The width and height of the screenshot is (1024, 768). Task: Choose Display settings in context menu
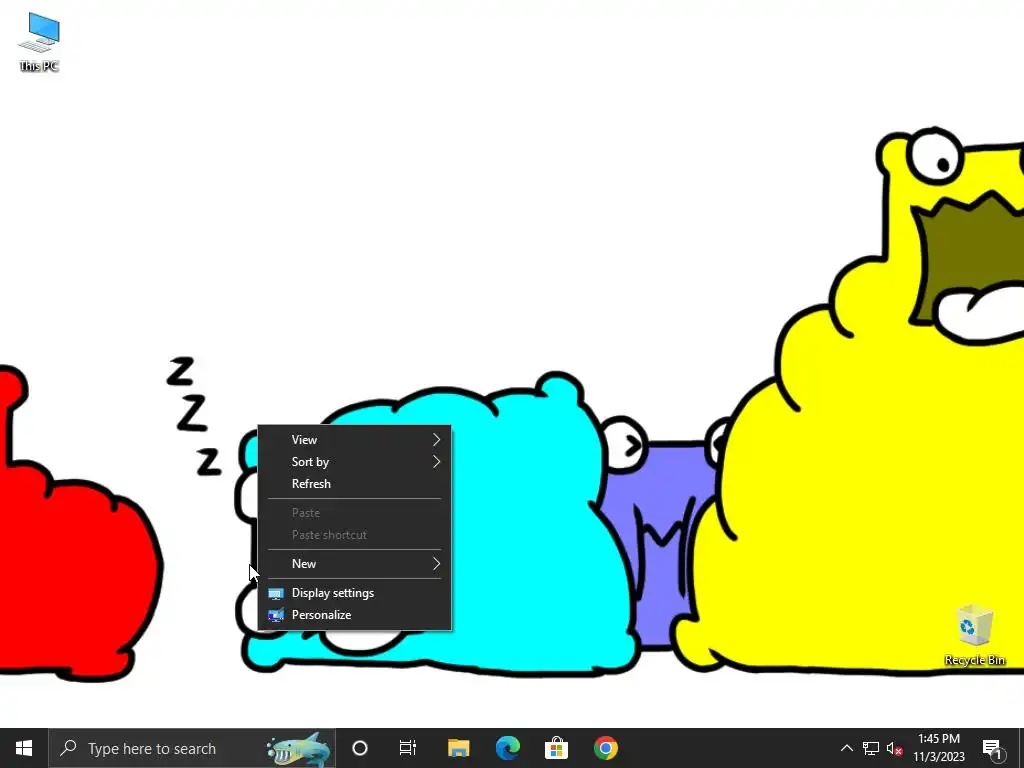click(355, 593)
